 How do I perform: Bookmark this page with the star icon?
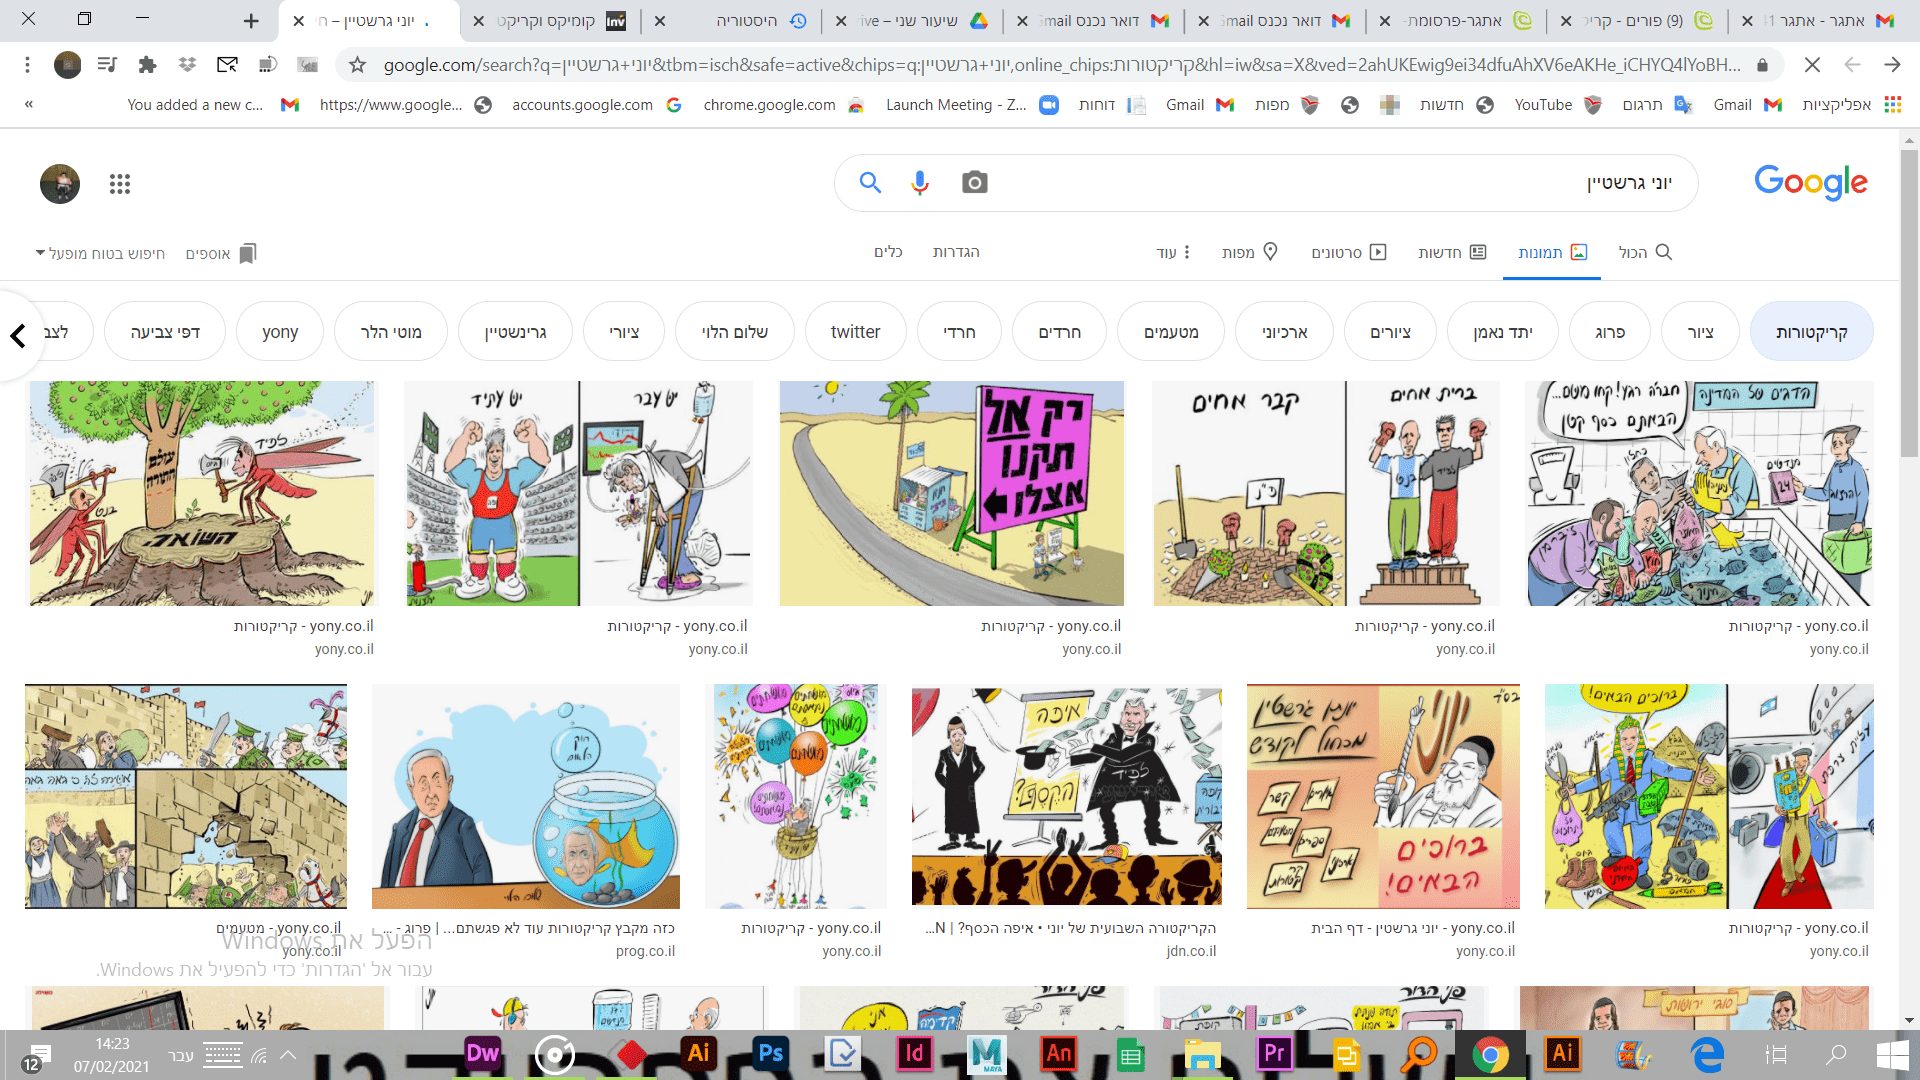(357, 65)
